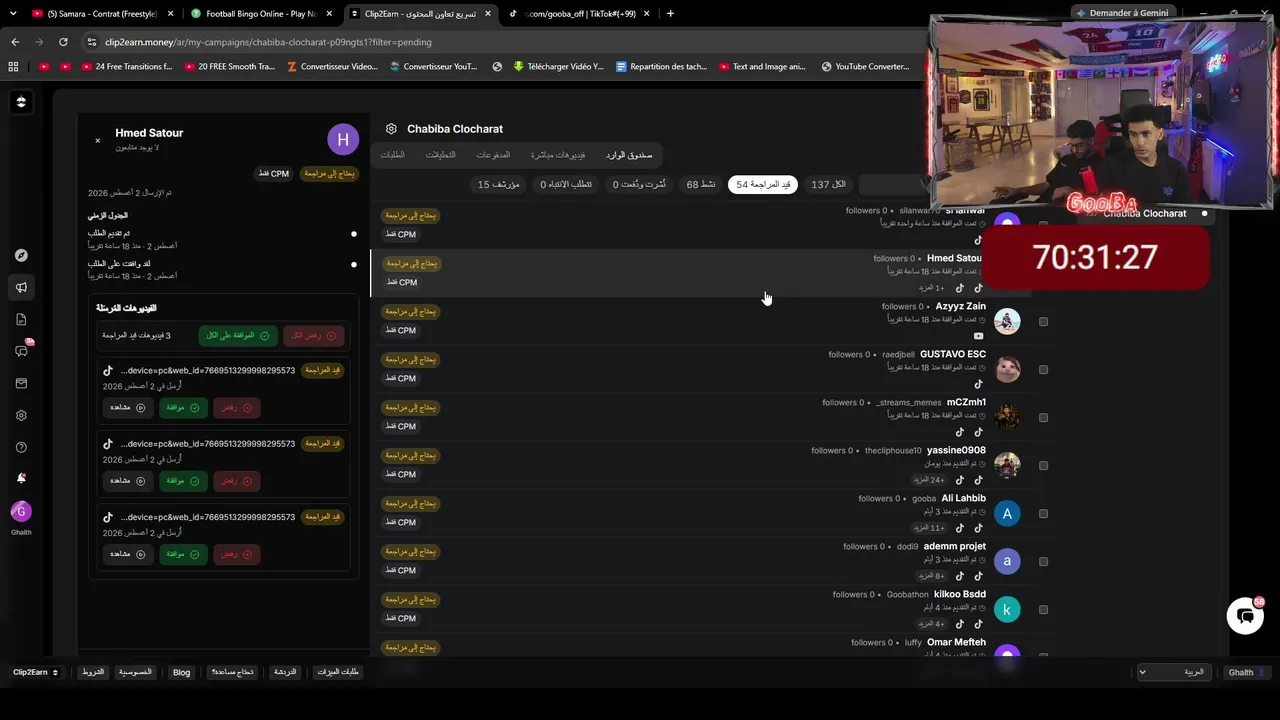Screen dimensions: 1280x720
Task: Click the Ali Lahbib avatar
Action: click(x=1007, y=514)
